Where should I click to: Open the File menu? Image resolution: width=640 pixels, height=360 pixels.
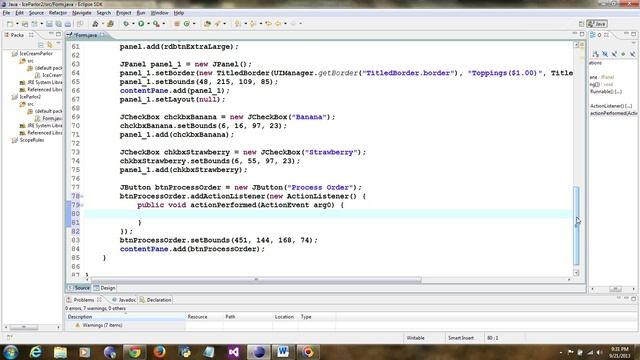(6, 13)
